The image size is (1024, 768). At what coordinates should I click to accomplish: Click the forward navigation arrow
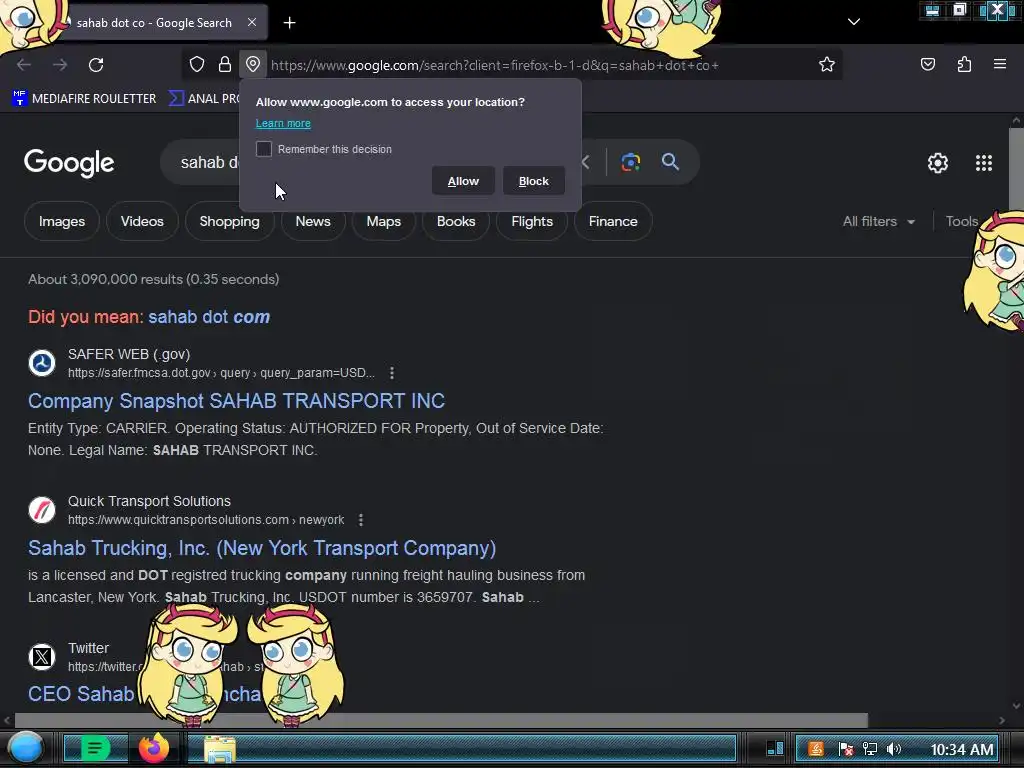60,65
